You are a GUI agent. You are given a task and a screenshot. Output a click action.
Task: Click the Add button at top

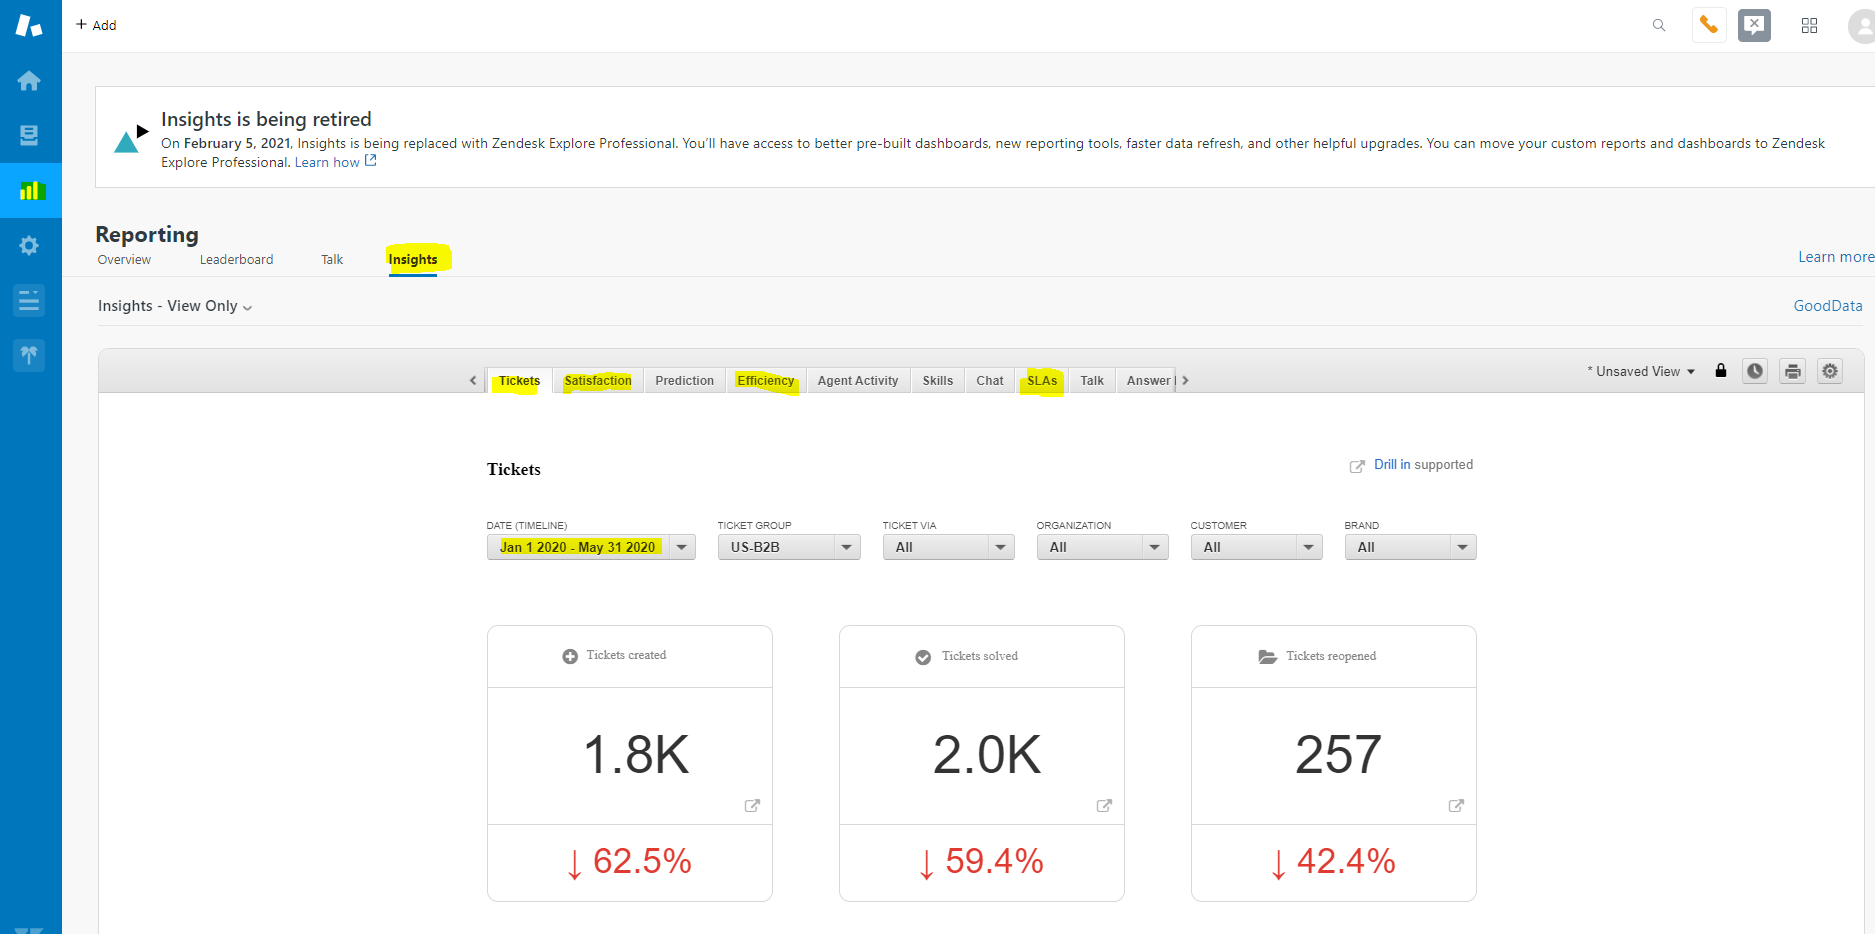96,25
